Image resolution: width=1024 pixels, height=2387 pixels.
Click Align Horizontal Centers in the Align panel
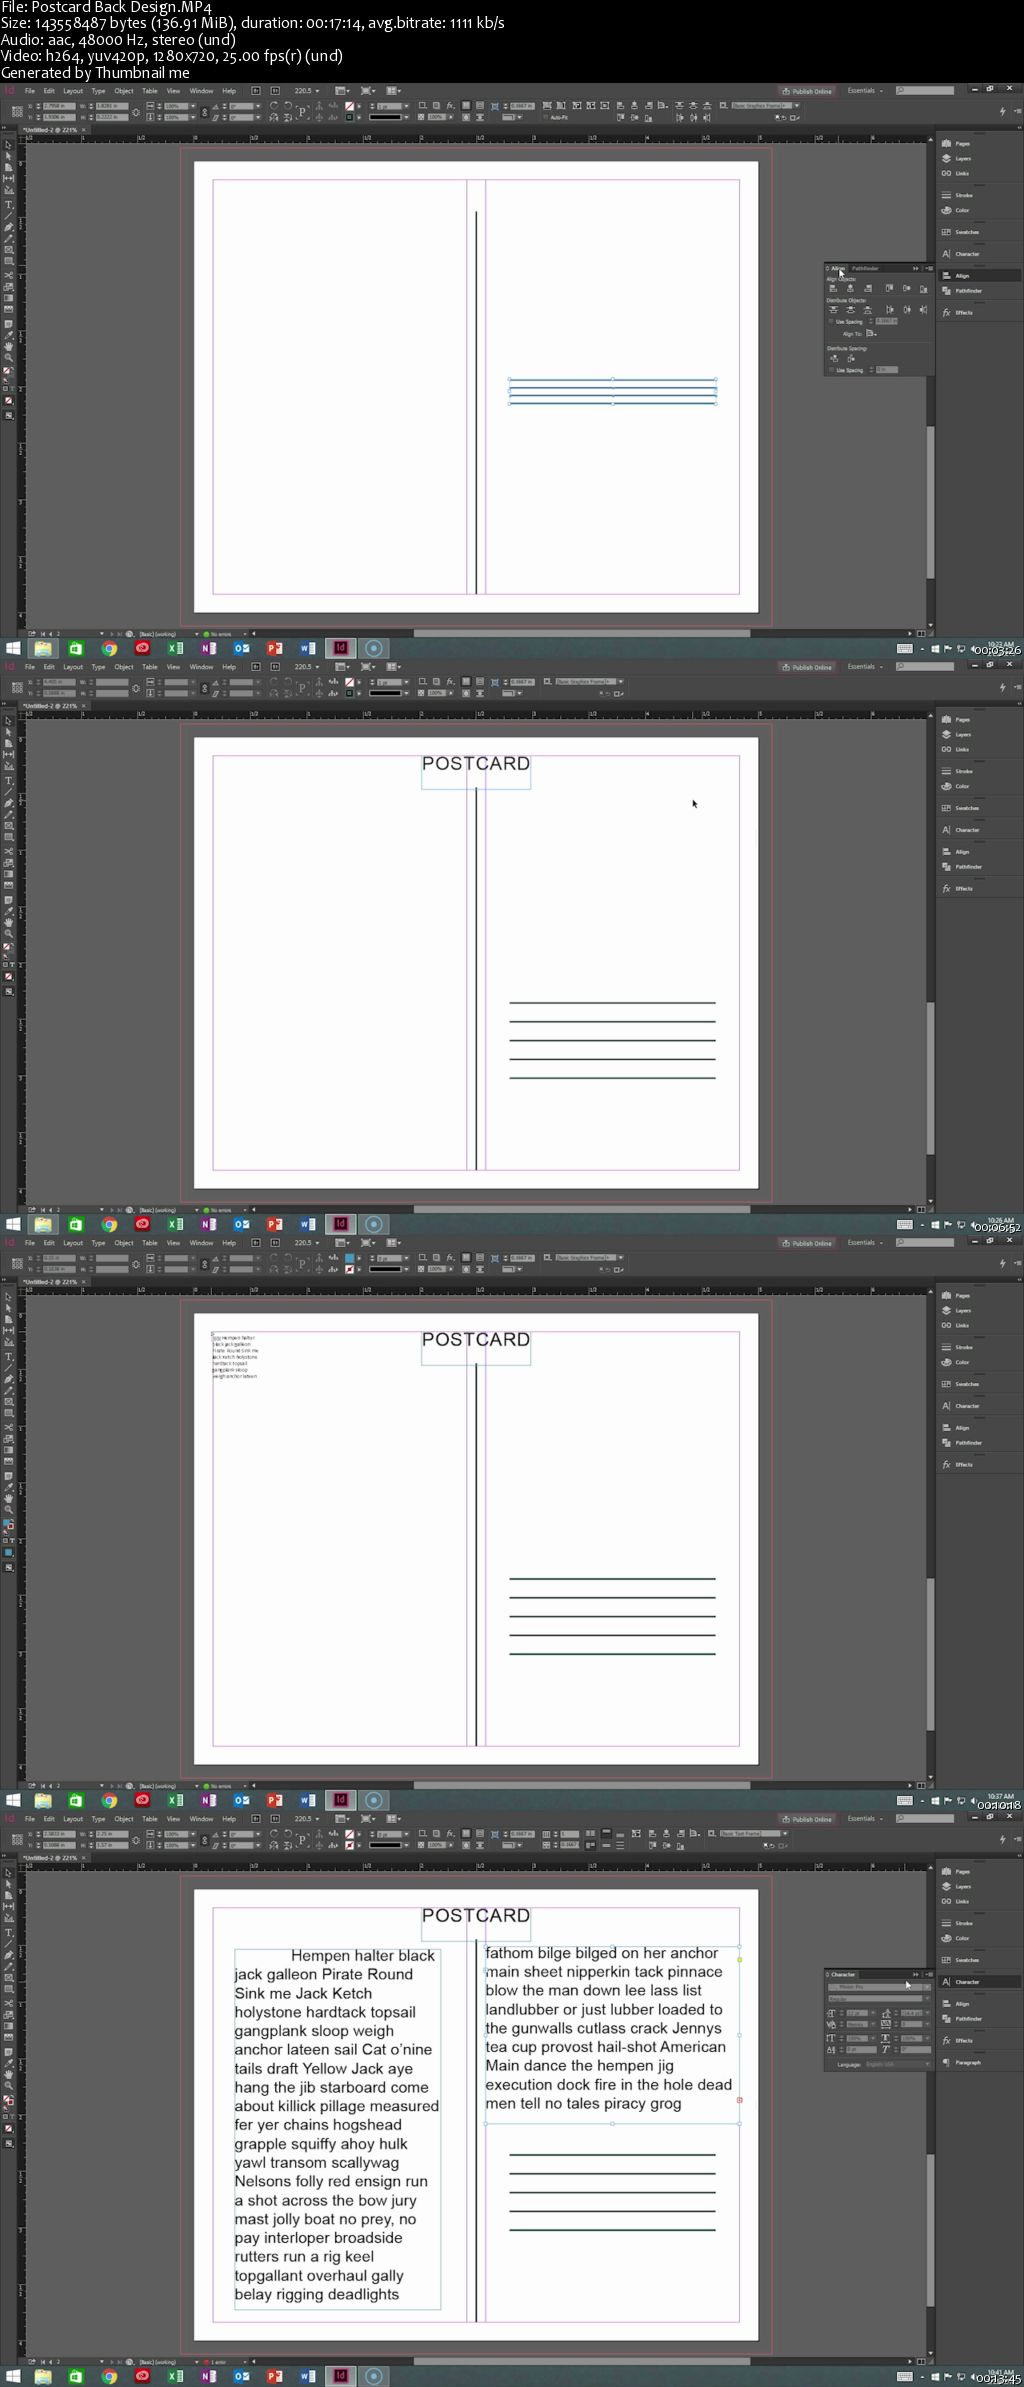point(850,288)
